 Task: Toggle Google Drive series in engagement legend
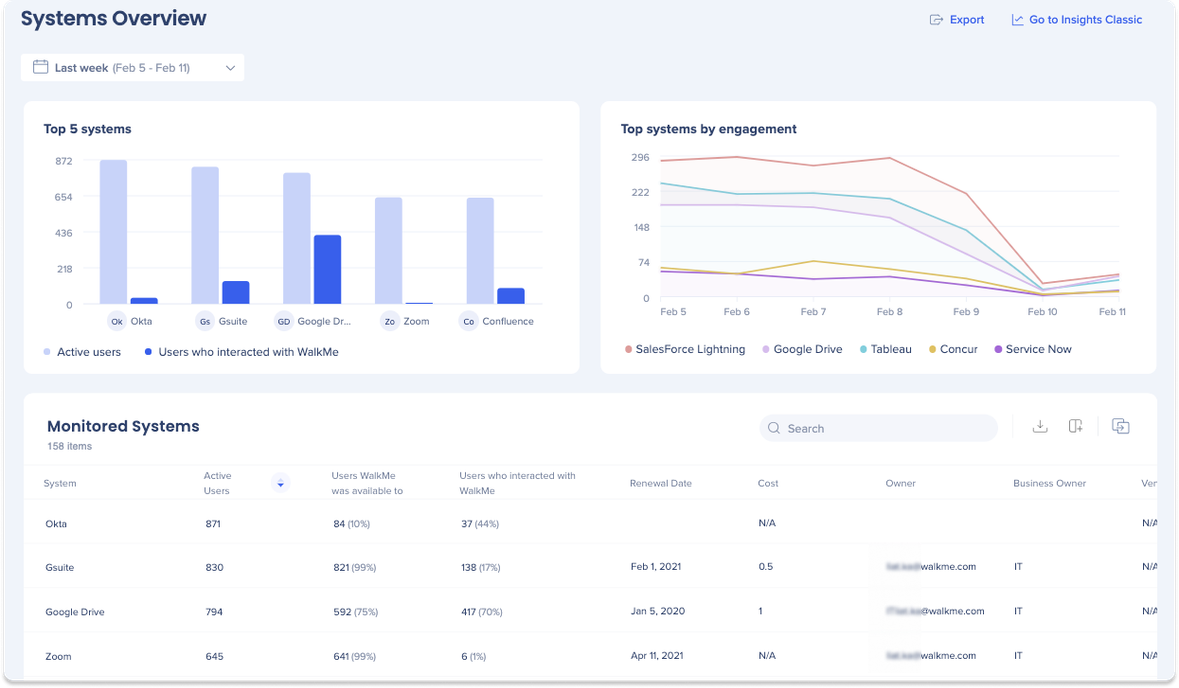click(802, 349)
